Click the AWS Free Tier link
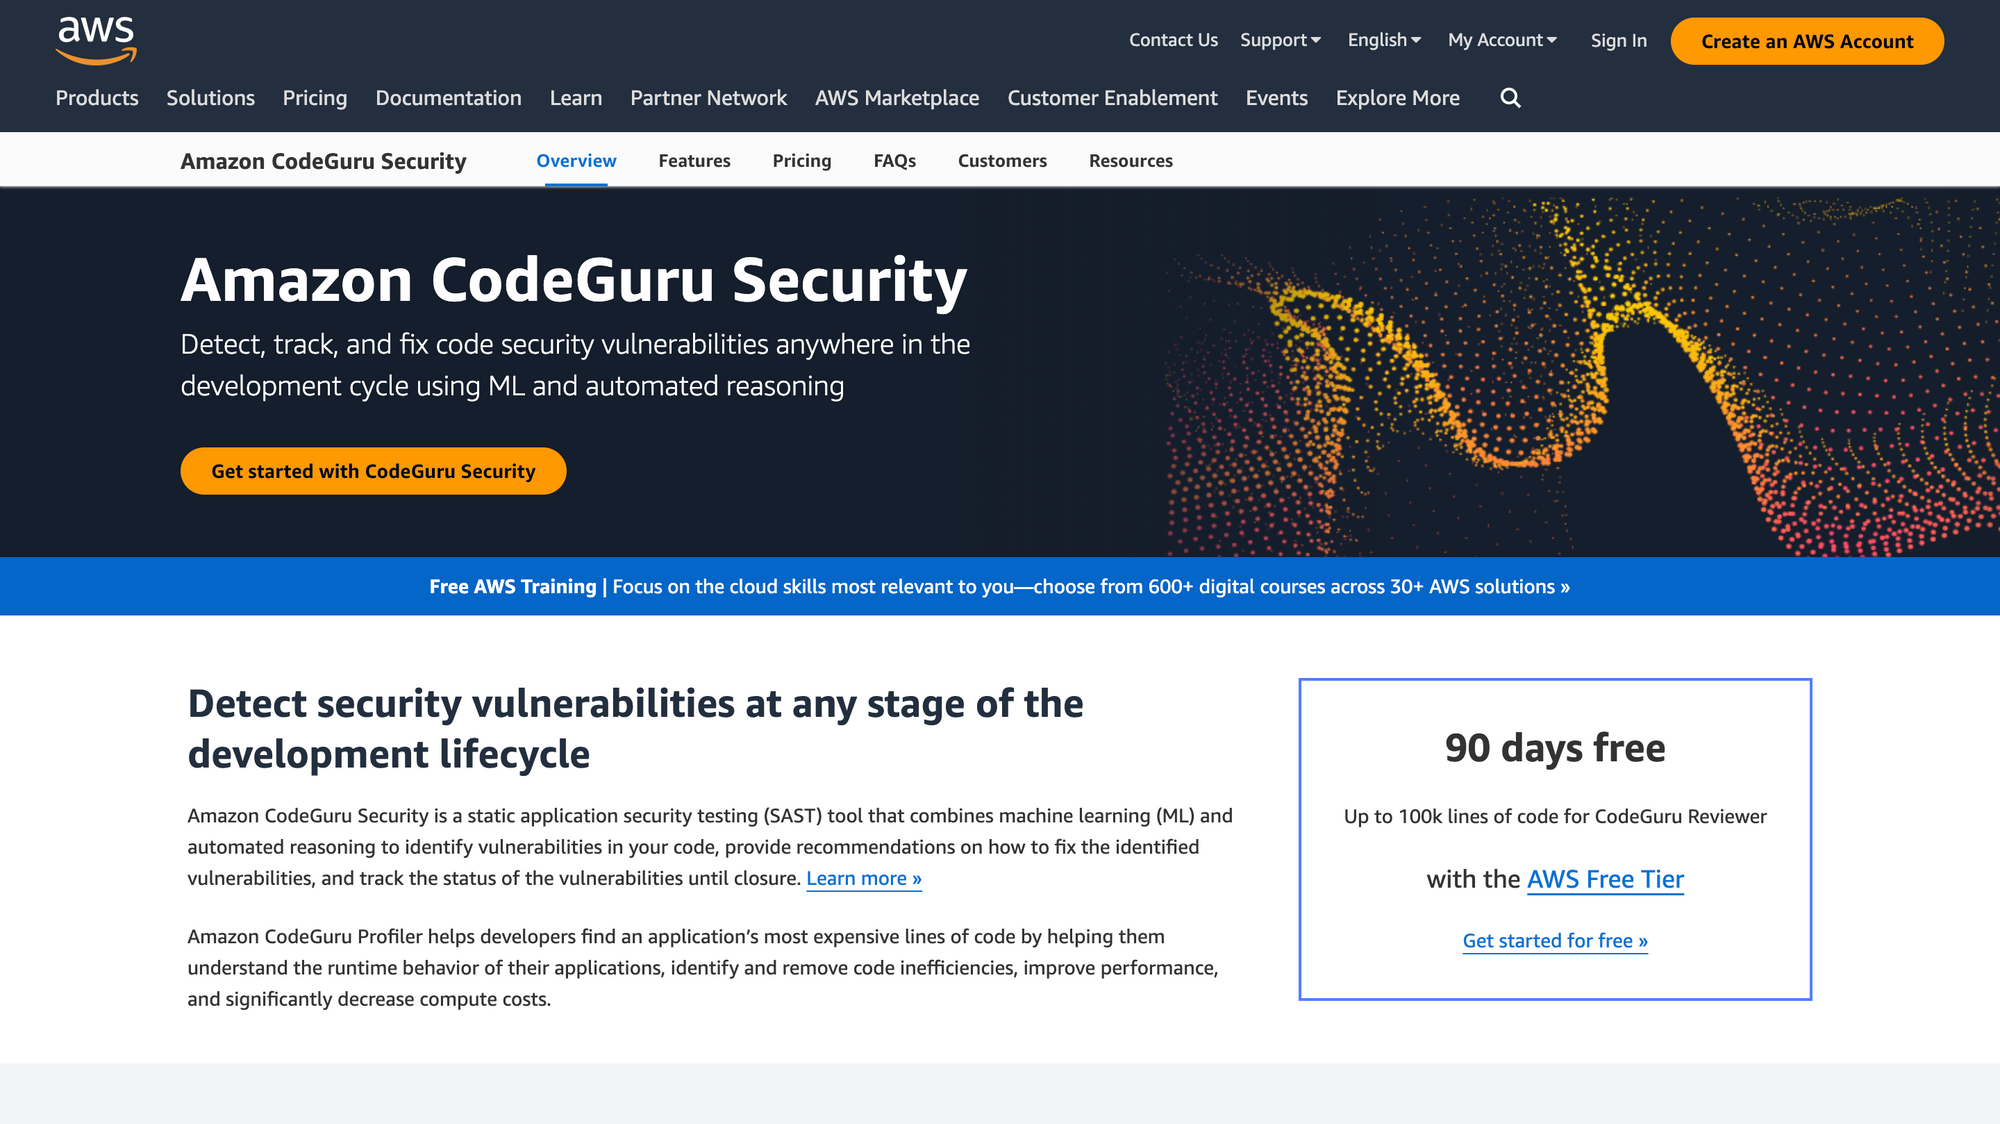2000x1124 pixels. point(1606,878)
